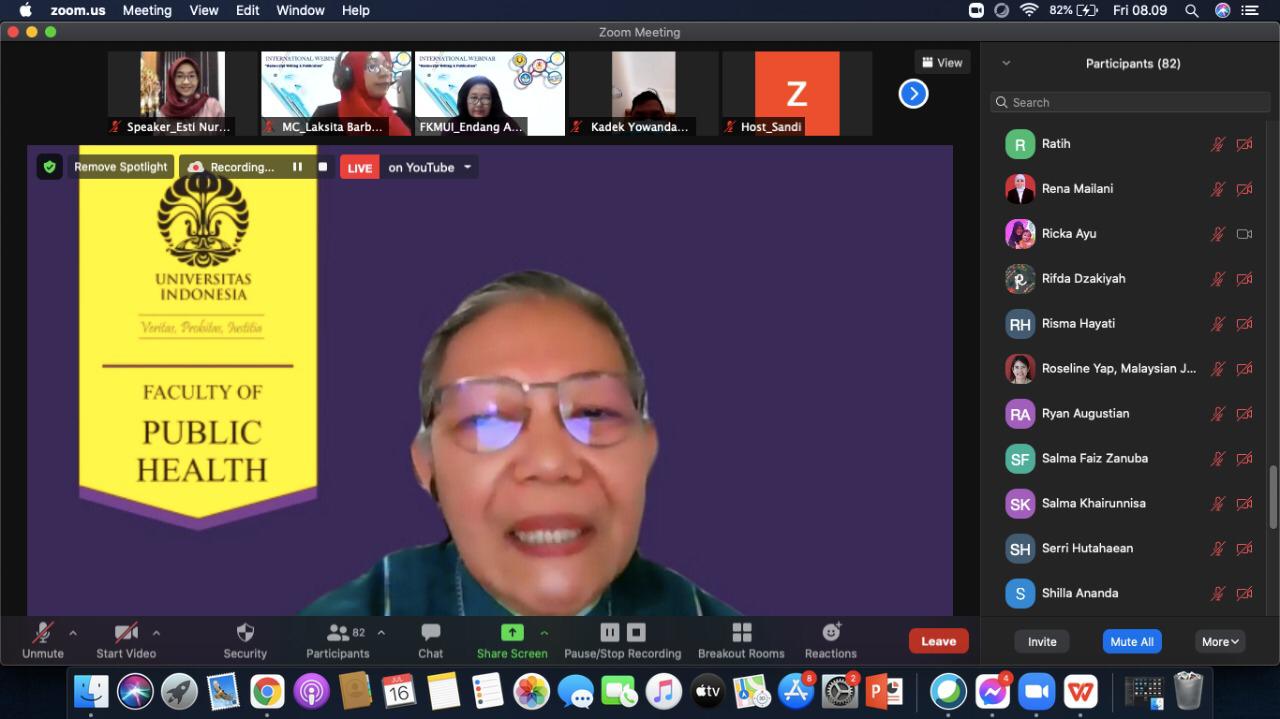Open Breakout Rooms
This screenshot has width=1280, height=719.
click(x=741, y=633)
